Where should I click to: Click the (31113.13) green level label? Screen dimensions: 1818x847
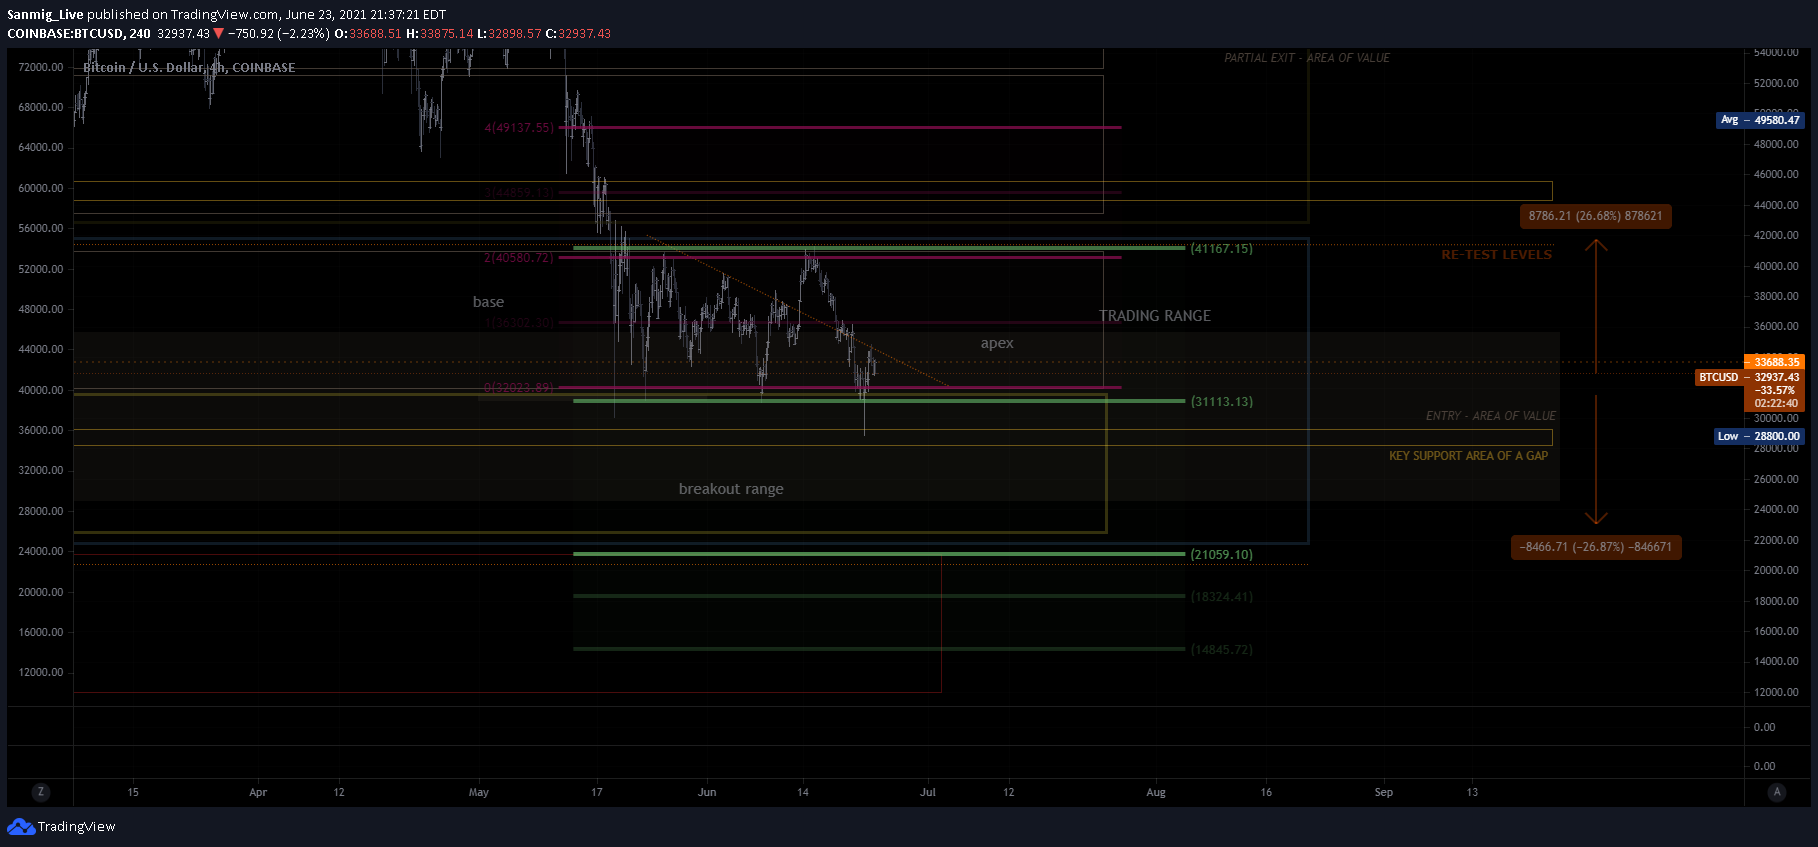pyautogui.click(x=1221, y=402)
